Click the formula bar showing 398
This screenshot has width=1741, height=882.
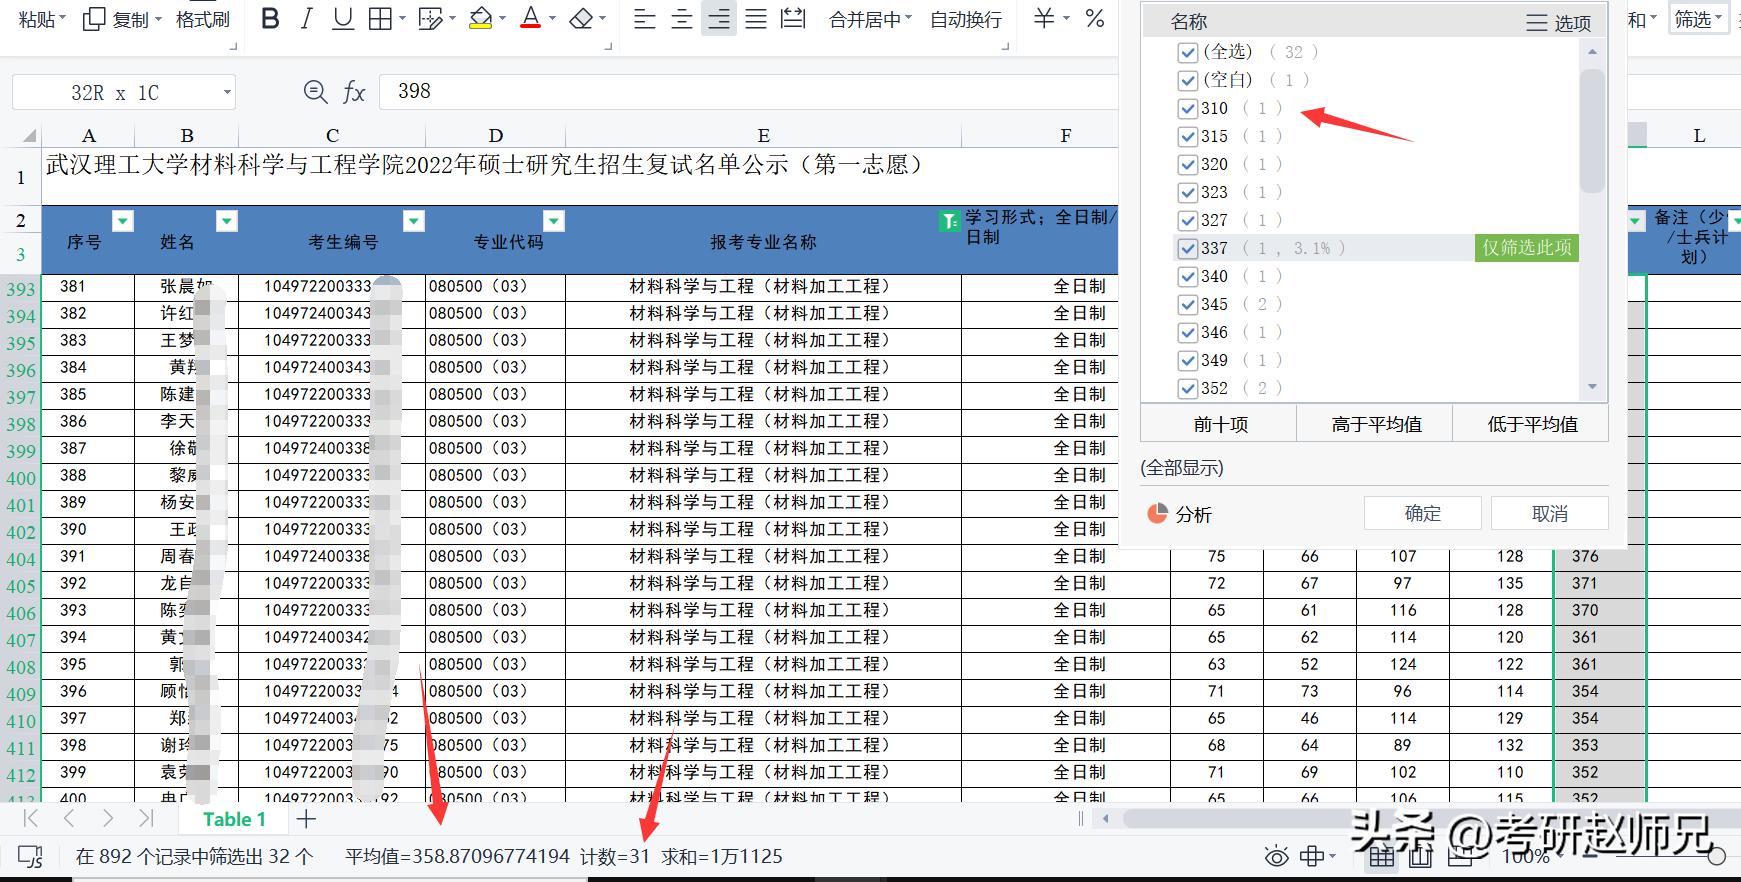pos(750,92)
